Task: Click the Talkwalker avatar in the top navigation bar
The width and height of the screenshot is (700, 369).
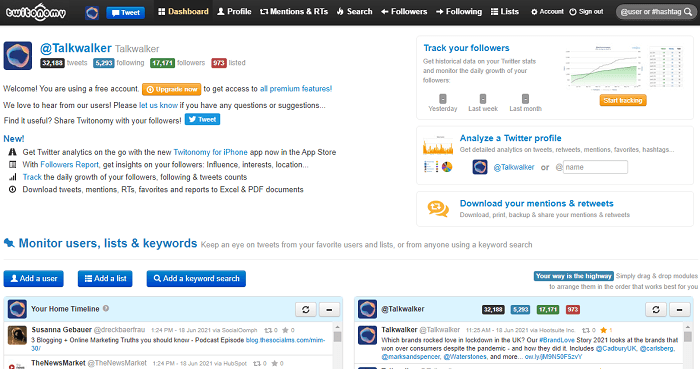Action: (x=92, y=12)
